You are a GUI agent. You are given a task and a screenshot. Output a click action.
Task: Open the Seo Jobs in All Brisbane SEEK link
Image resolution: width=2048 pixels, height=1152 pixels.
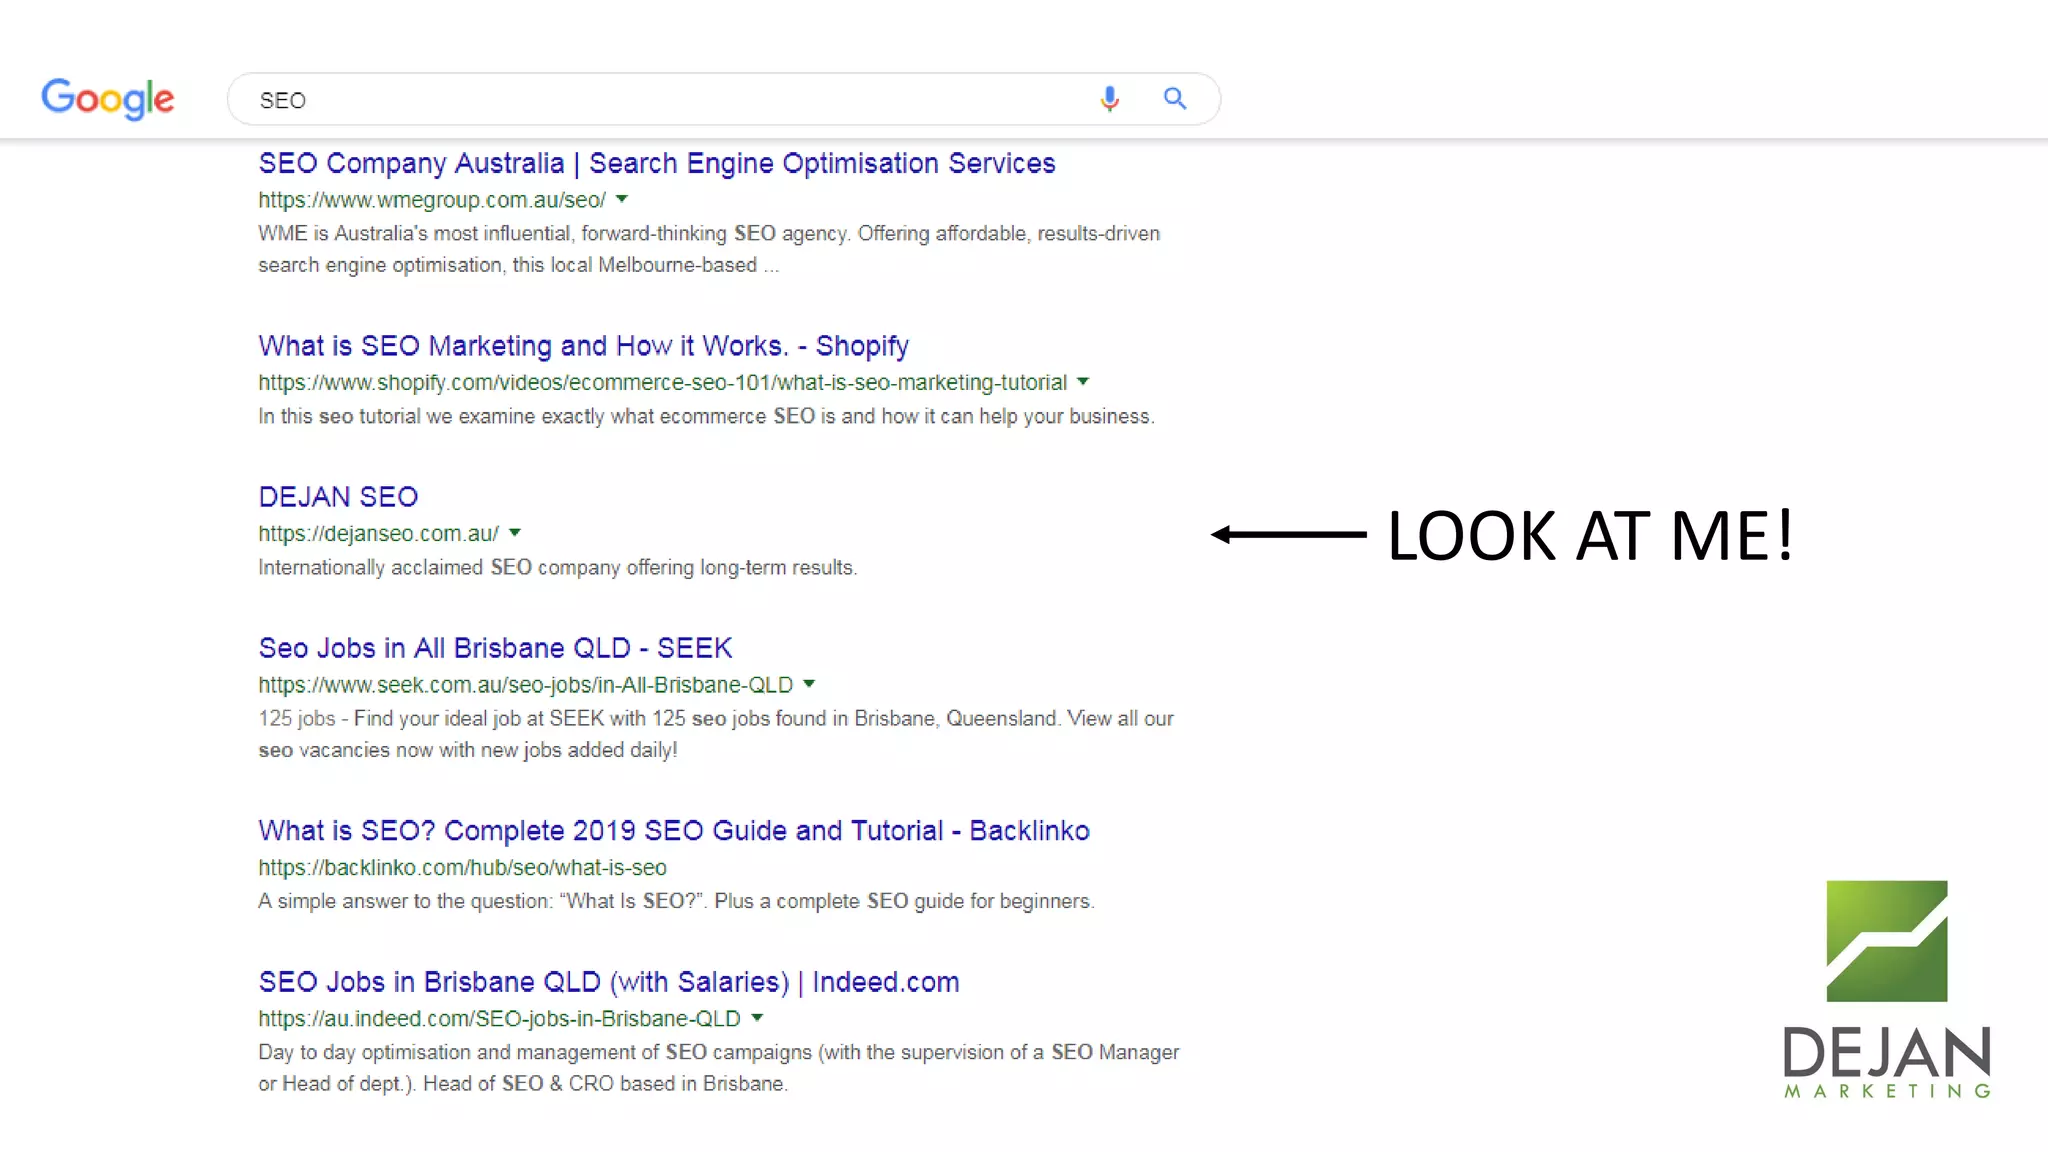coord(495,648)
